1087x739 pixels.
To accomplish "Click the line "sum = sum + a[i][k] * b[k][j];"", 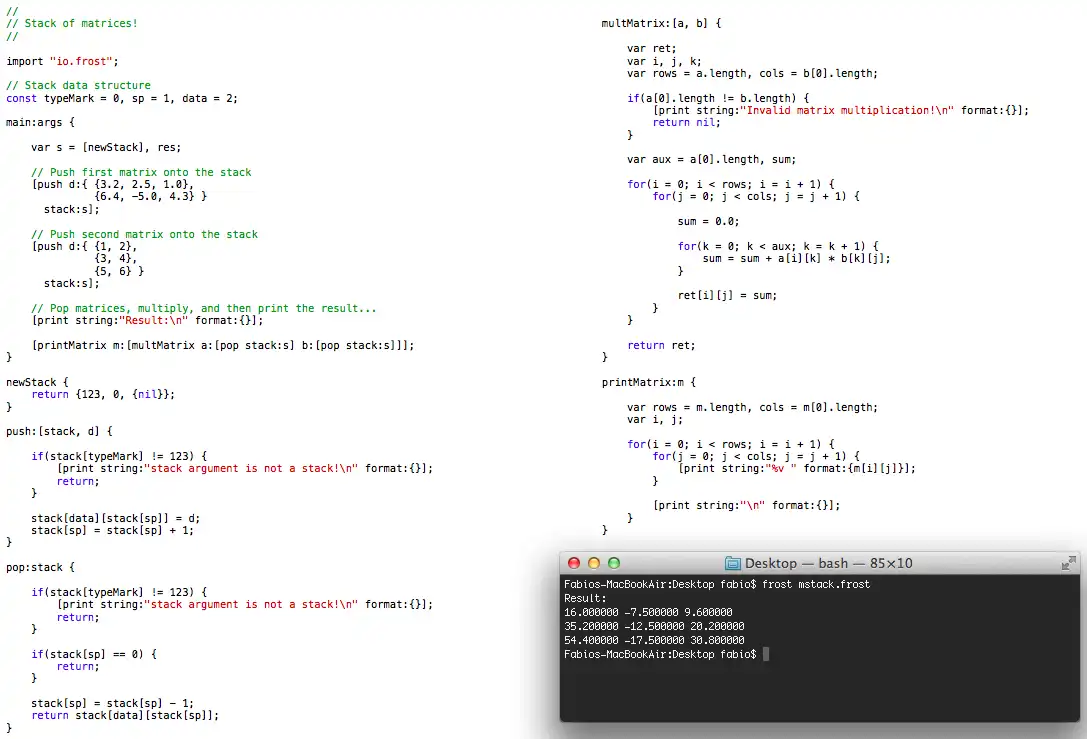I will coord(797,259).
